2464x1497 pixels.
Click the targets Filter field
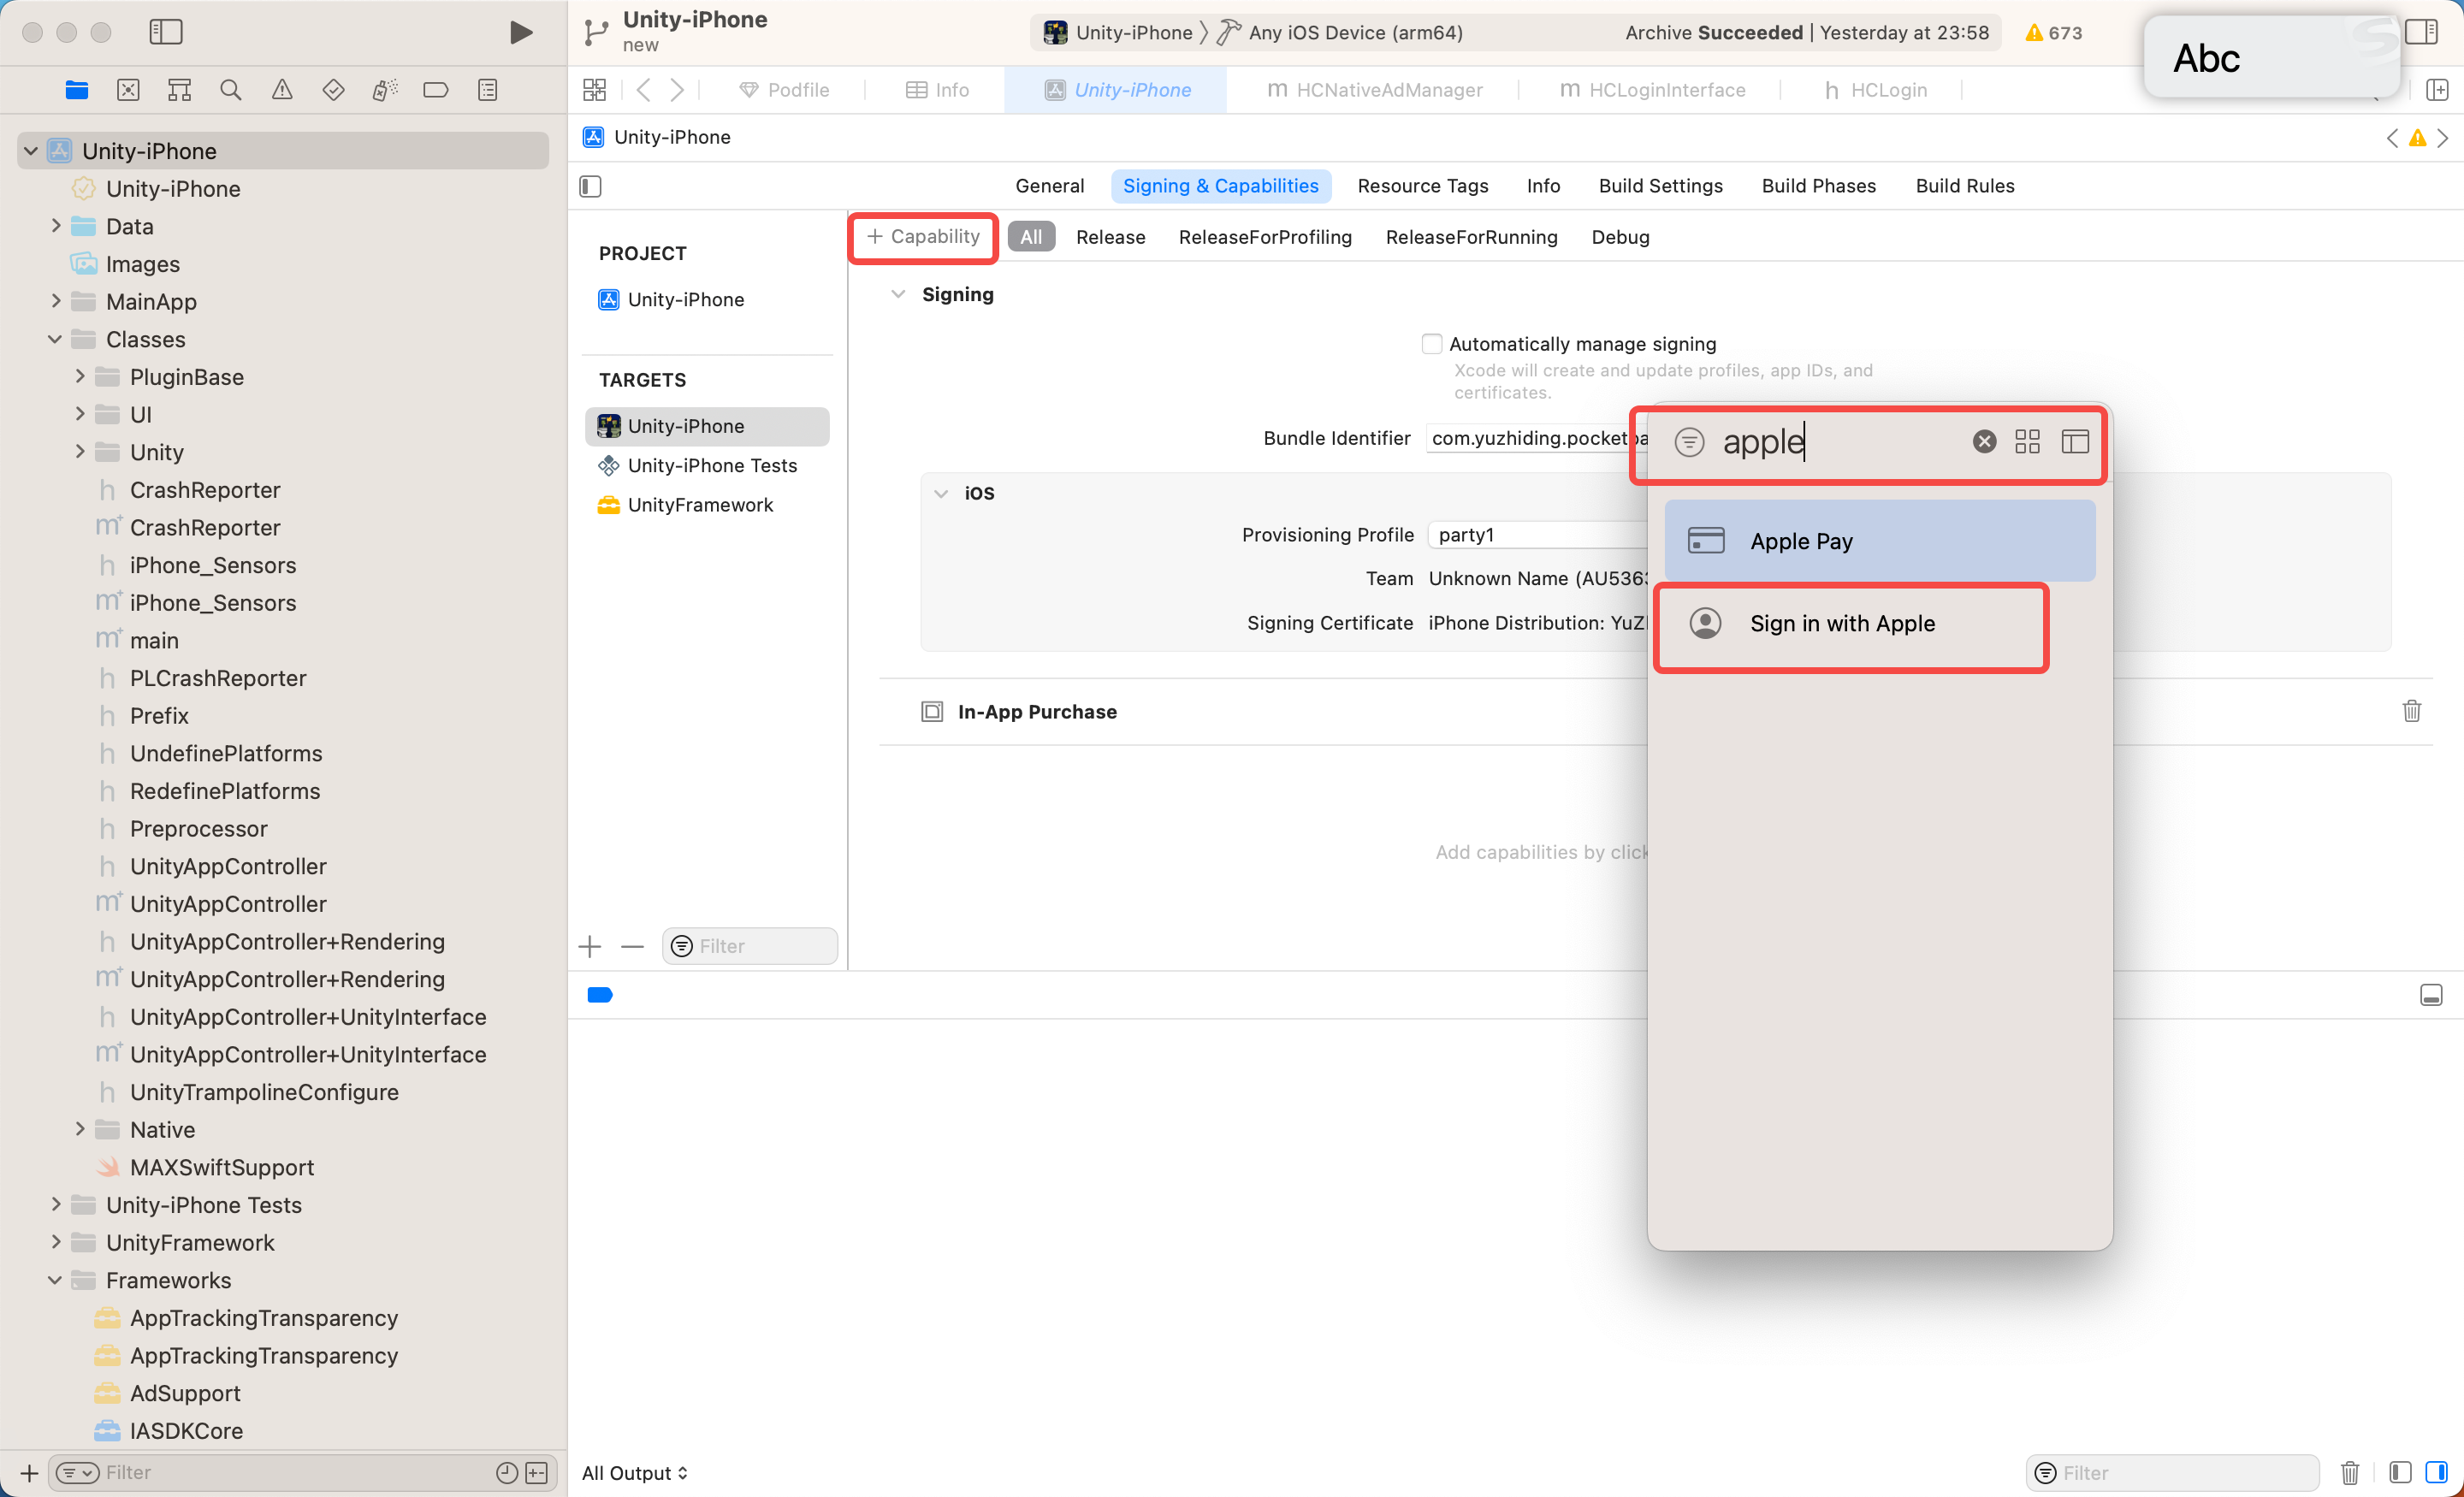749,946
